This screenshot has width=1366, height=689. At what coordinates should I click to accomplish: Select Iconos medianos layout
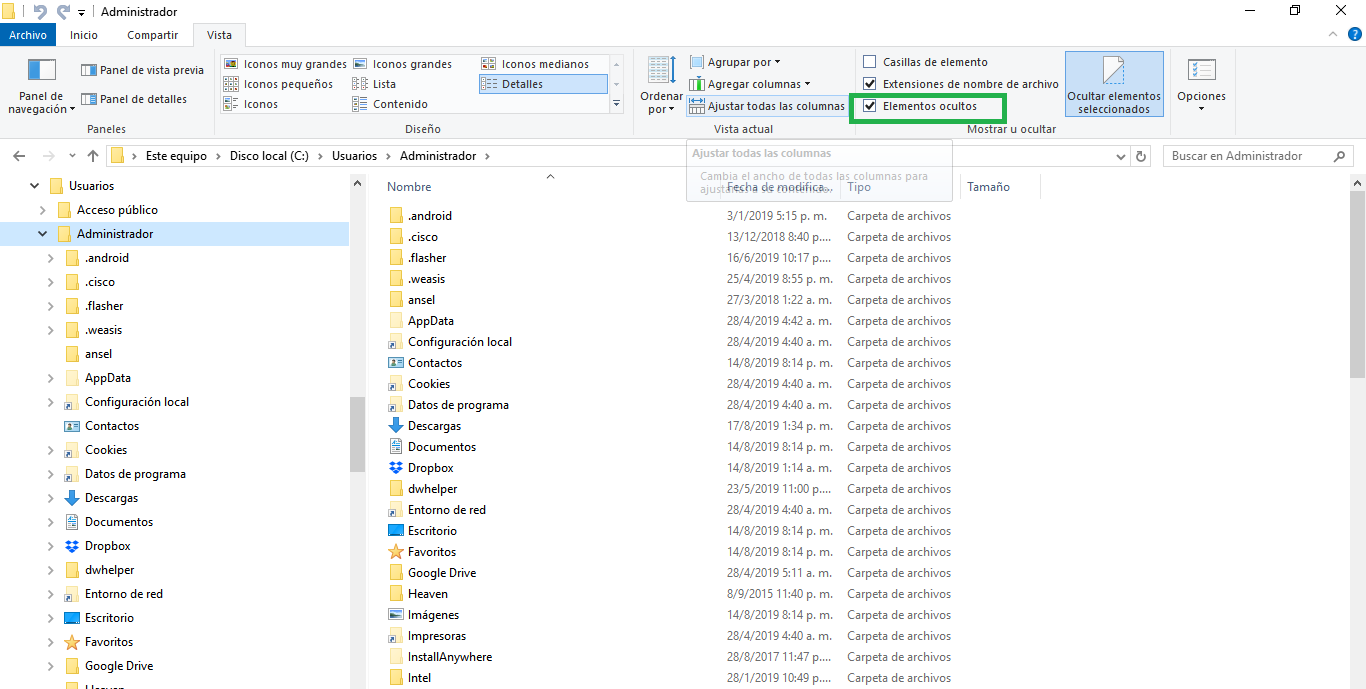click(x=535, y=64)
